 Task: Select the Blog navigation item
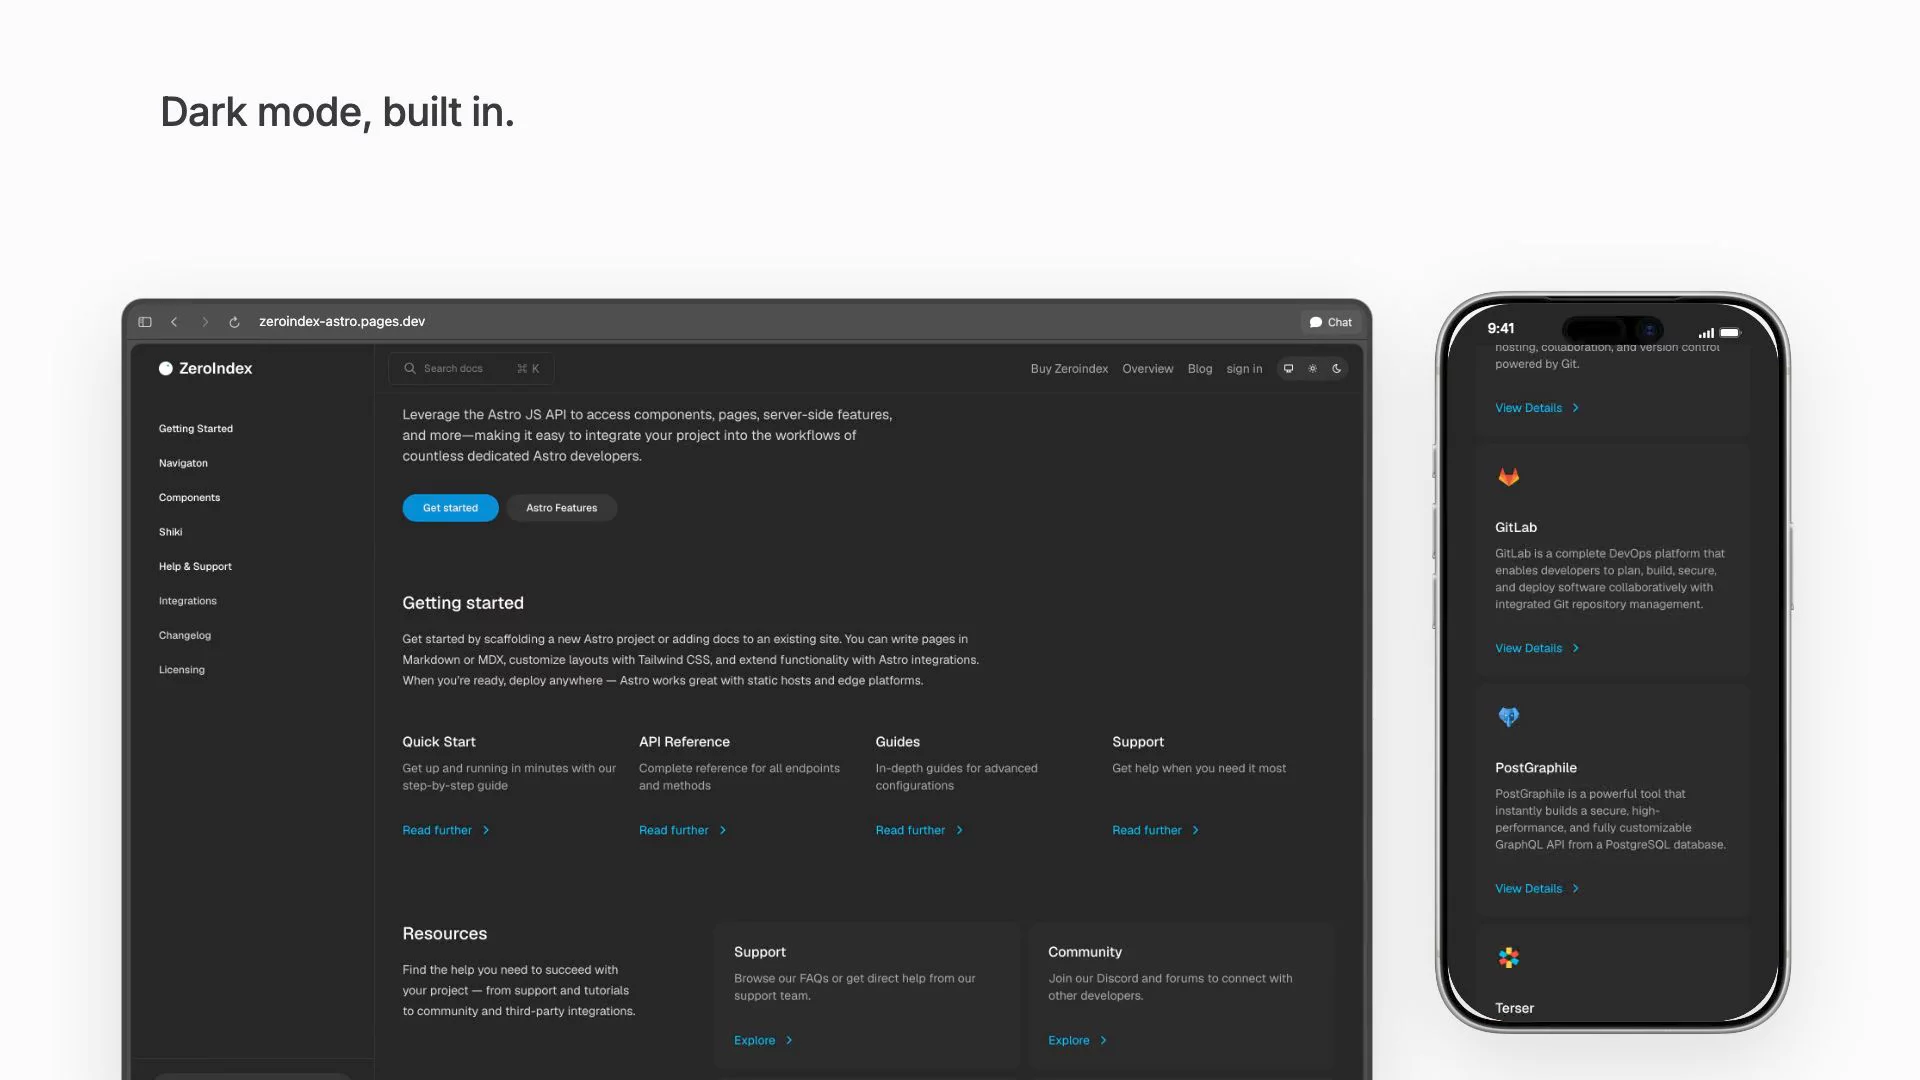pos(1199,369)
